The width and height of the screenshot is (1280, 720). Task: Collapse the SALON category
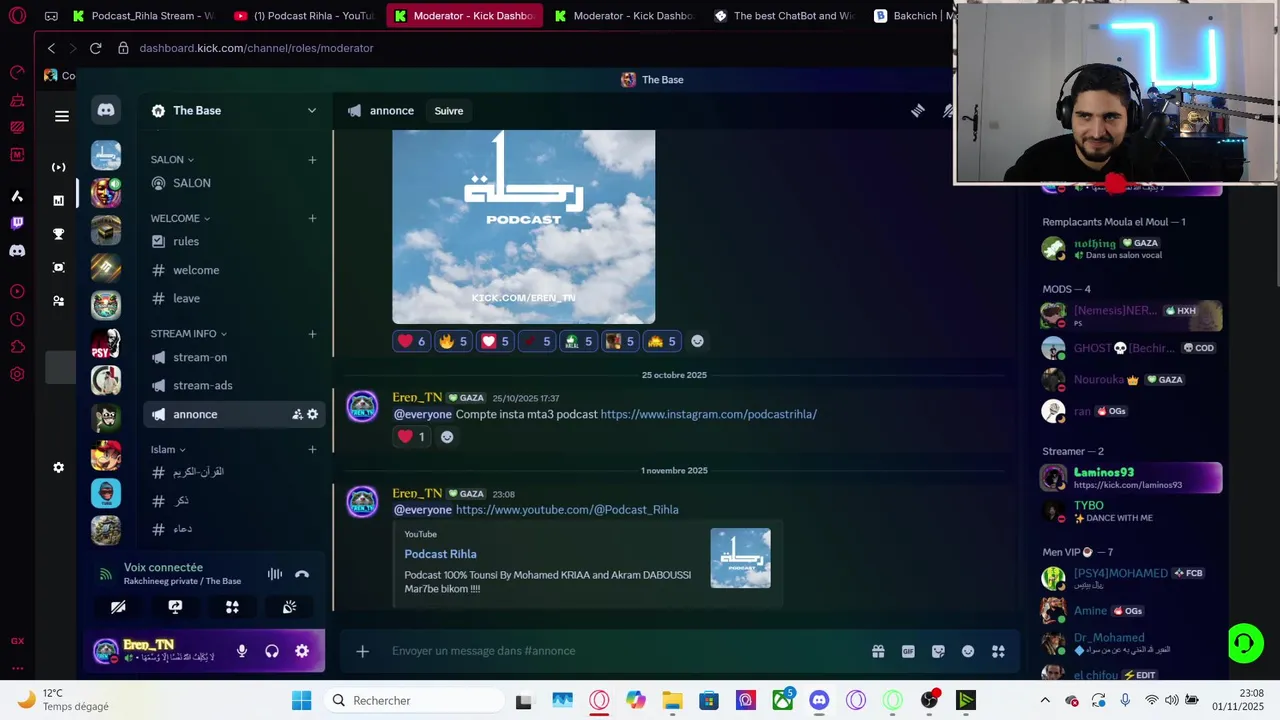click(172, 160)
